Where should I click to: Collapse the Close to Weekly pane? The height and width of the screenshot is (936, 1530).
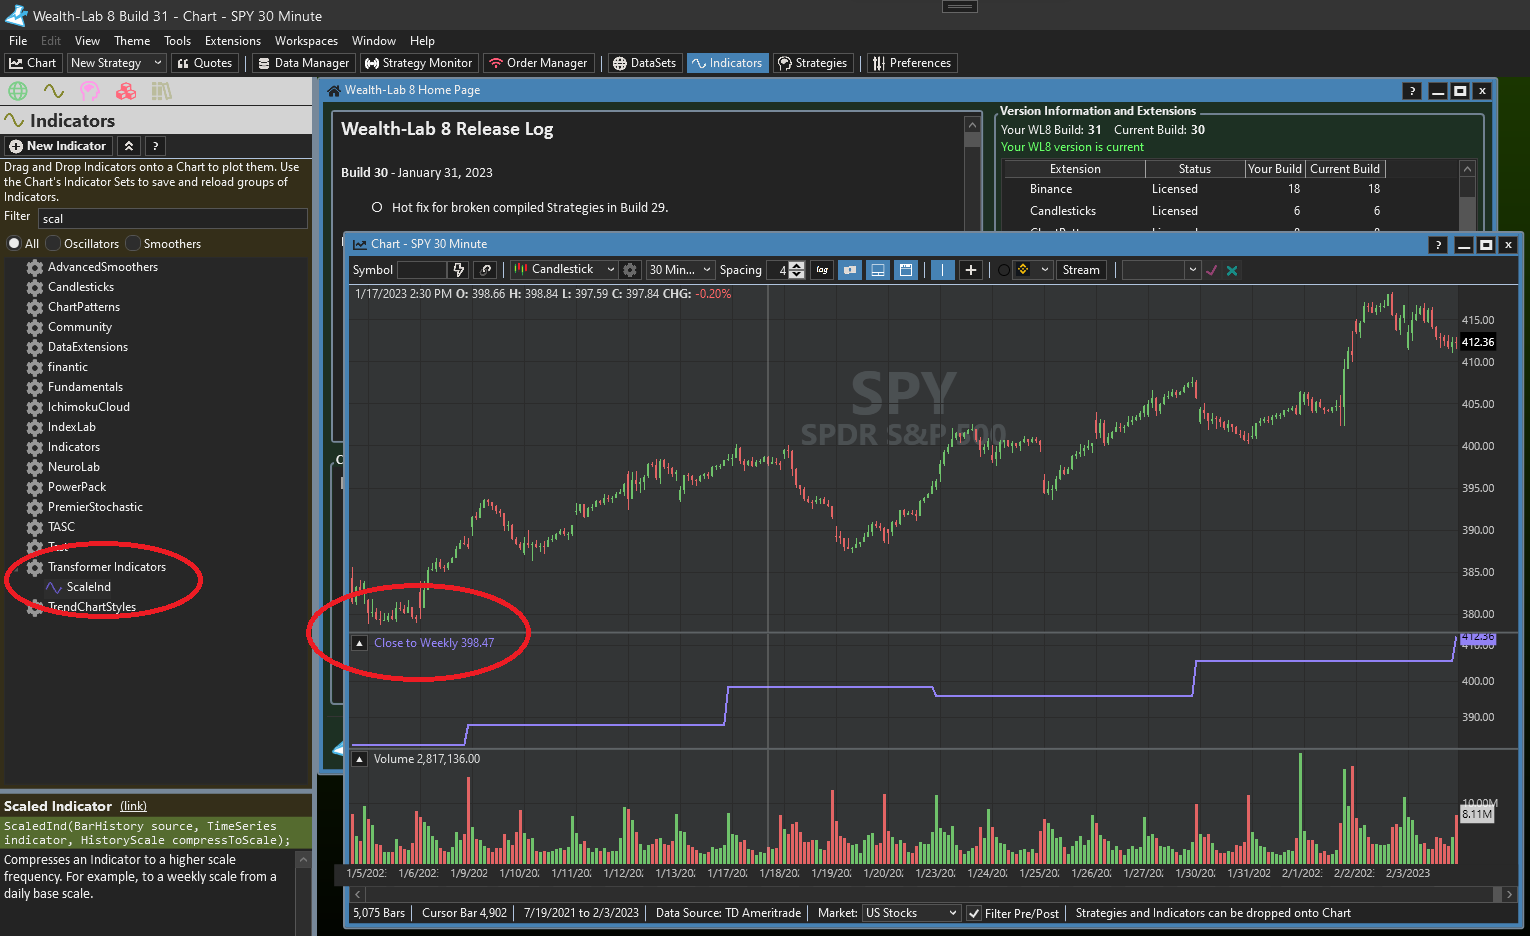[x=360, y=643]
